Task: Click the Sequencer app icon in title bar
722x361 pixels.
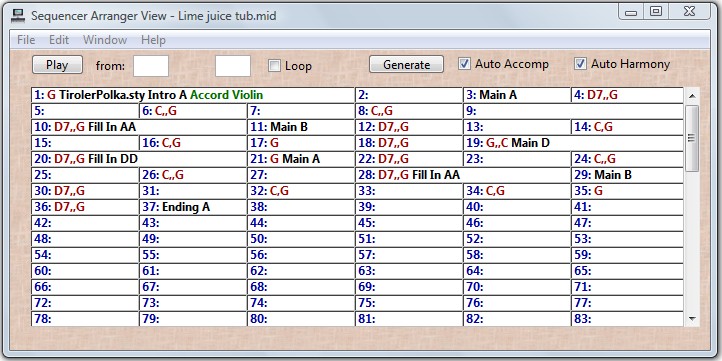Action: 17,16
